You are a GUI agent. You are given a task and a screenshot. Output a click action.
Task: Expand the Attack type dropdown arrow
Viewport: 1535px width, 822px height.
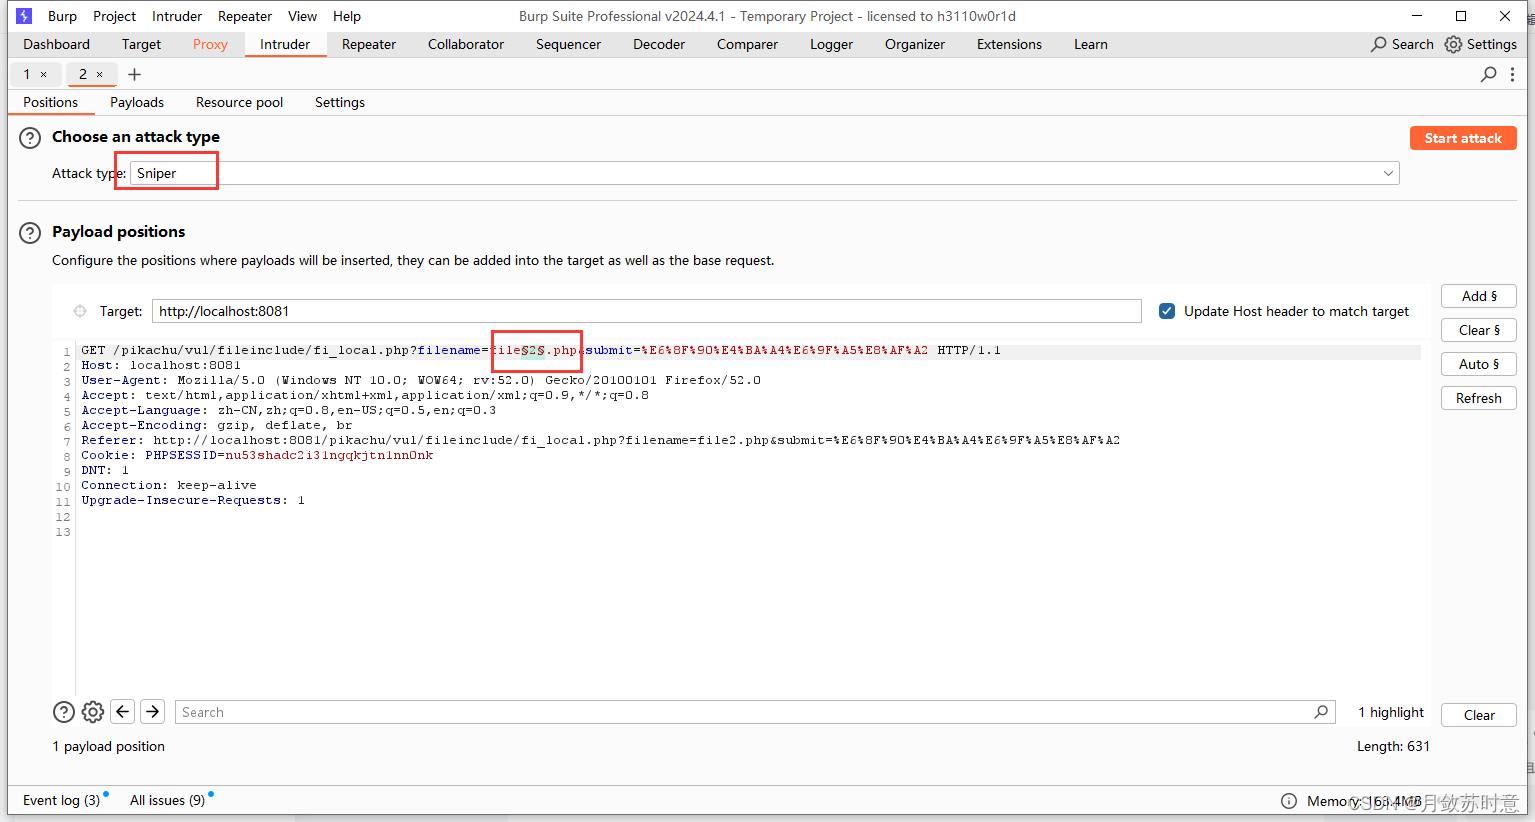[1388, 173]
